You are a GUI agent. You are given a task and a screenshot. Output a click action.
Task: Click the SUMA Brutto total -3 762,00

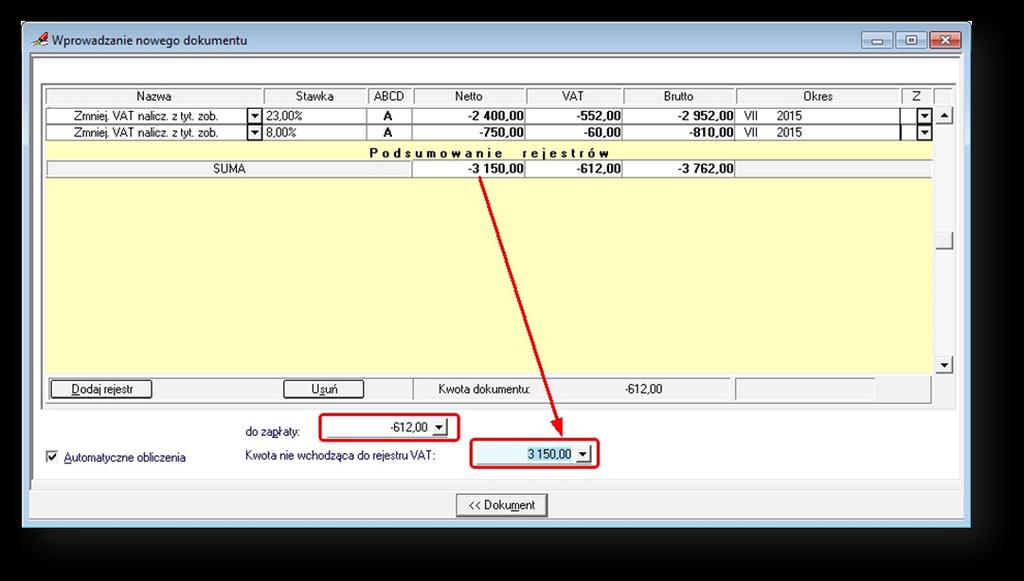[679, 169]
